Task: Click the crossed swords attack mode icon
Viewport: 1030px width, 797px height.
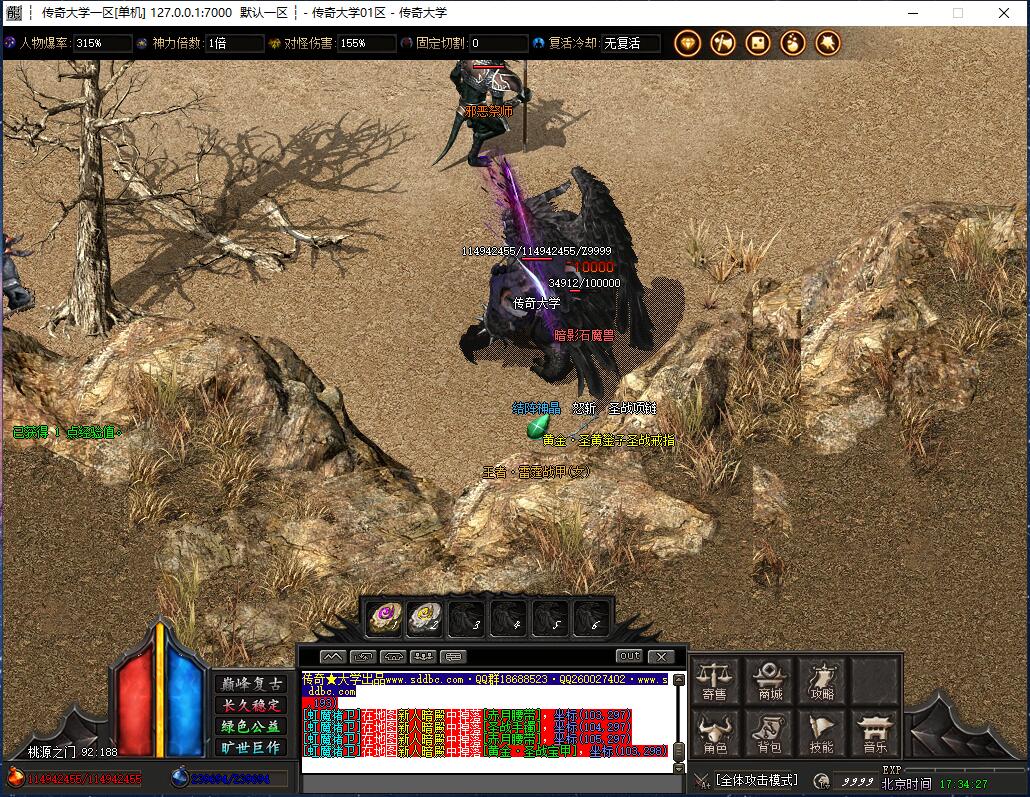Action: coord(702,781)
